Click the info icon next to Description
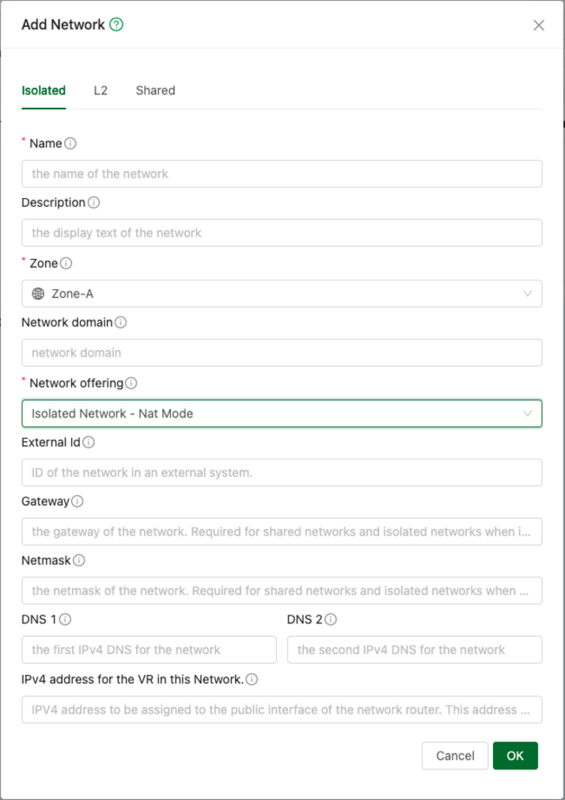The height and width of the screenshot is (800, 565). (94, 203)
